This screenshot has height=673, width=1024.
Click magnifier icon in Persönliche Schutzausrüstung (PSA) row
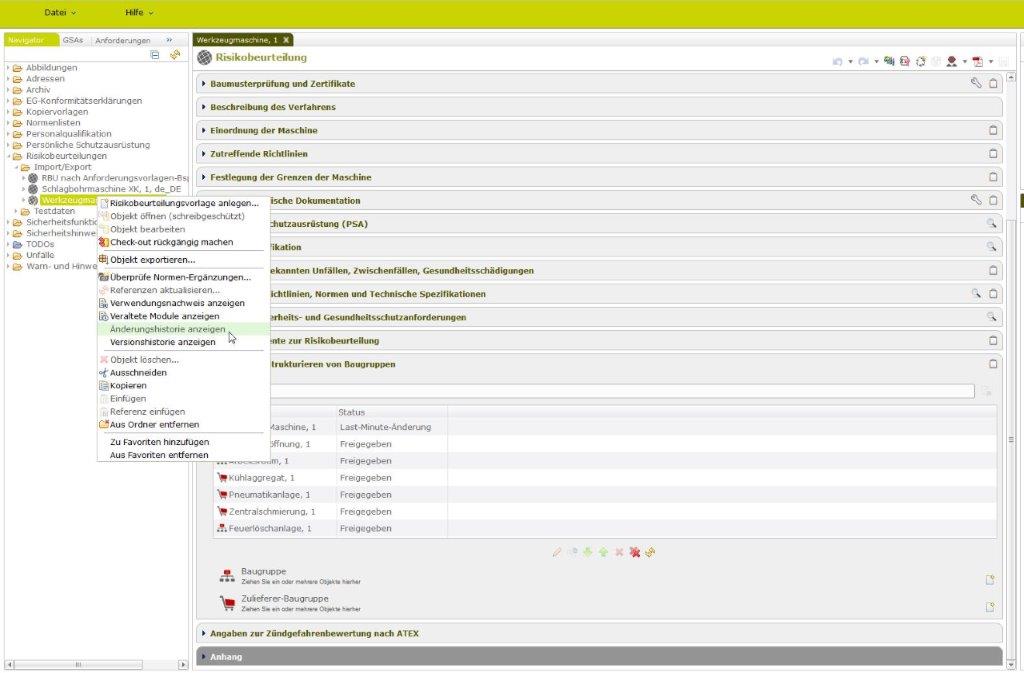[992, 224]
